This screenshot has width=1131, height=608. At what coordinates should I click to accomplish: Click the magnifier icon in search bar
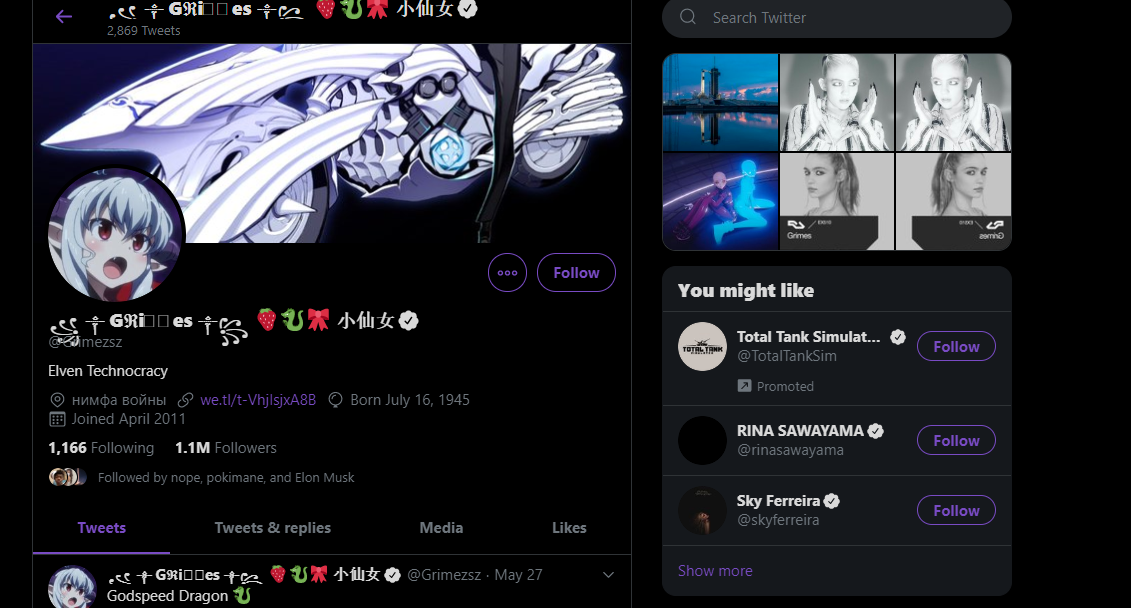(688, 17)
